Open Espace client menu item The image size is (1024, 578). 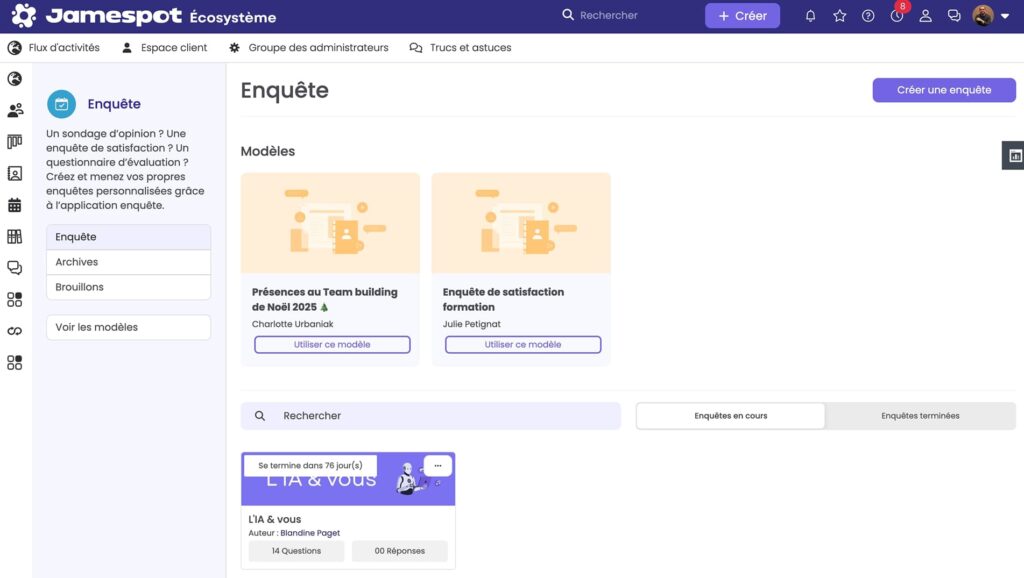[x=165, y=48]
